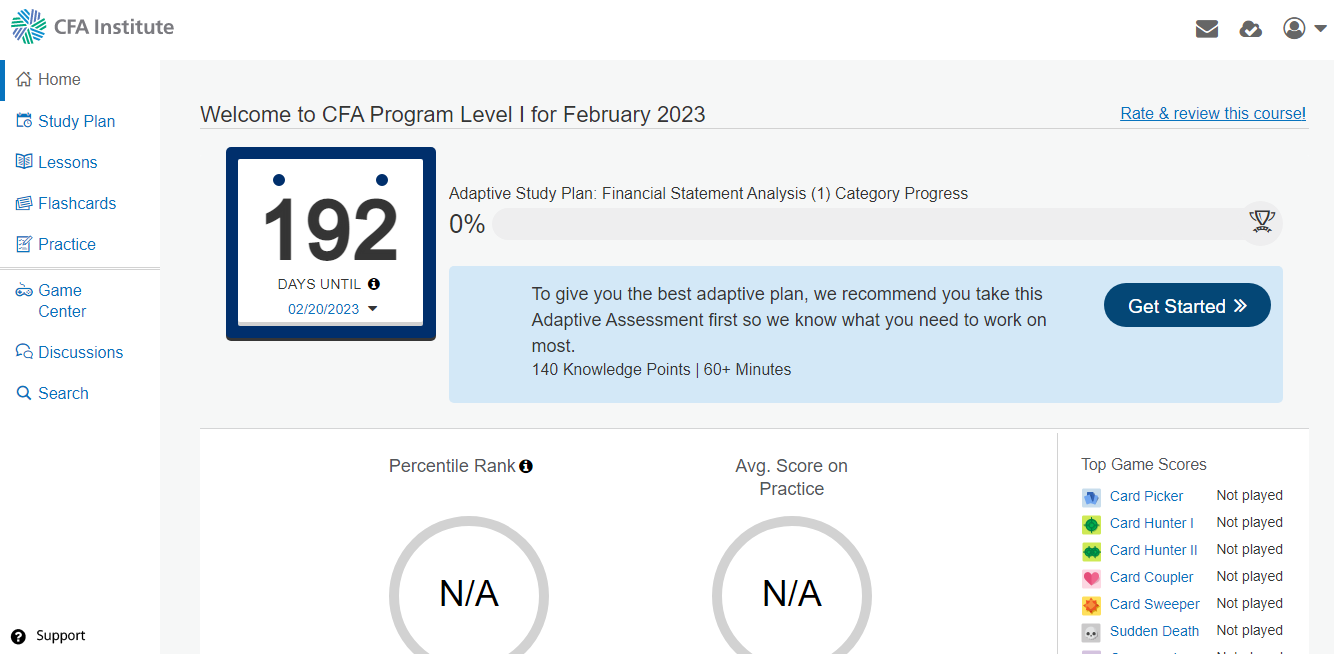Click the Get Started button

pos(1187,306)
